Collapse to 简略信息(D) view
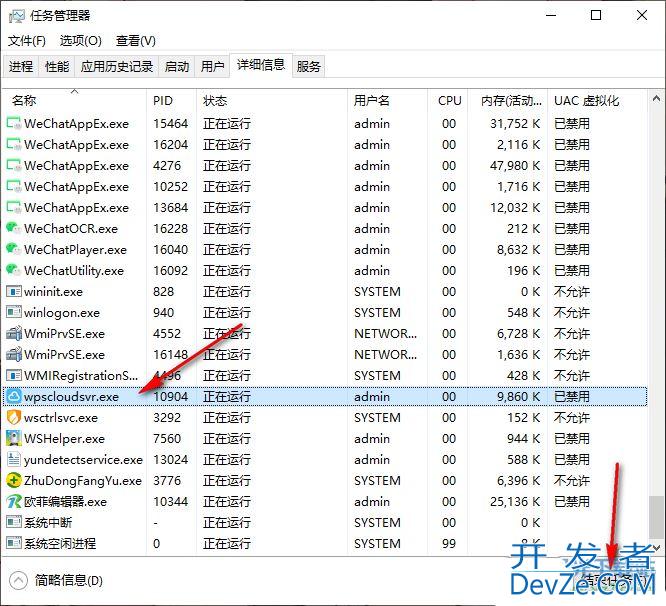Image resolution: width=666 pixels, height=606 pixels. 56,580
